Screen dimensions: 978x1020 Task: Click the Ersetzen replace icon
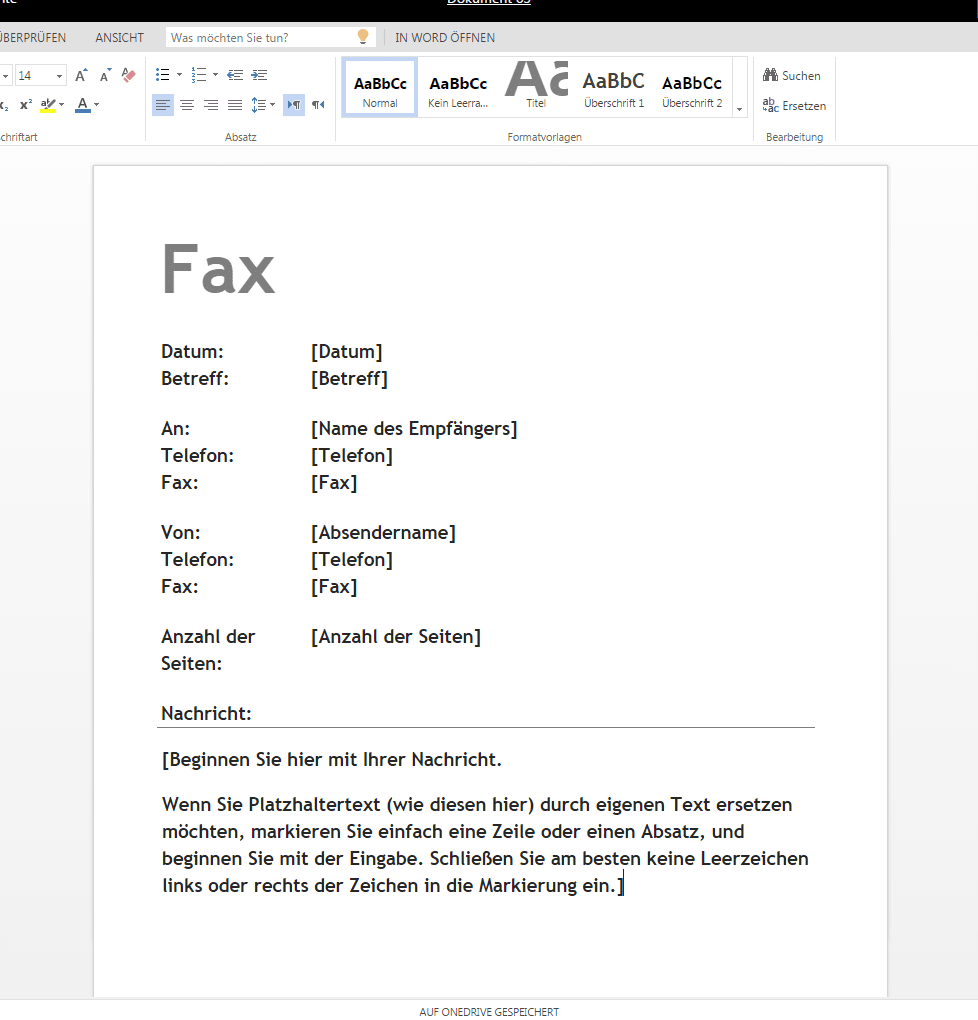pyautogui.click(x=770, y=105)
